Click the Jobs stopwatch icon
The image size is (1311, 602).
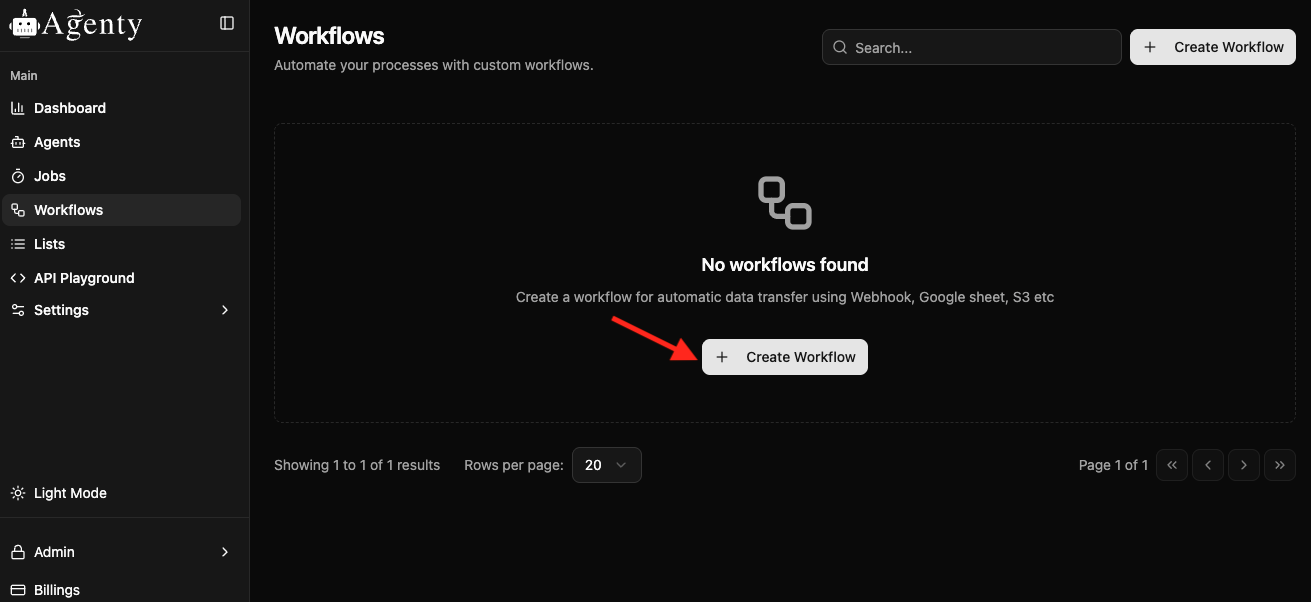pyautogui.click(x=18, y=176)
